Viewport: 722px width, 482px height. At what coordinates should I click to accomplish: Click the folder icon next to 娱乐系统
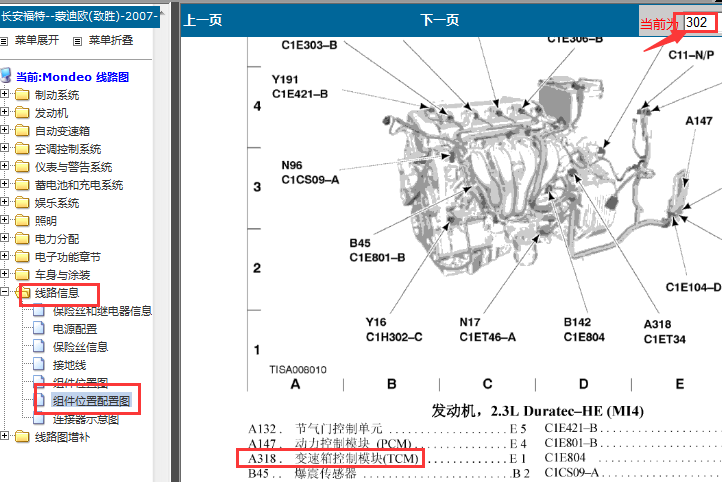click(22, 203)
